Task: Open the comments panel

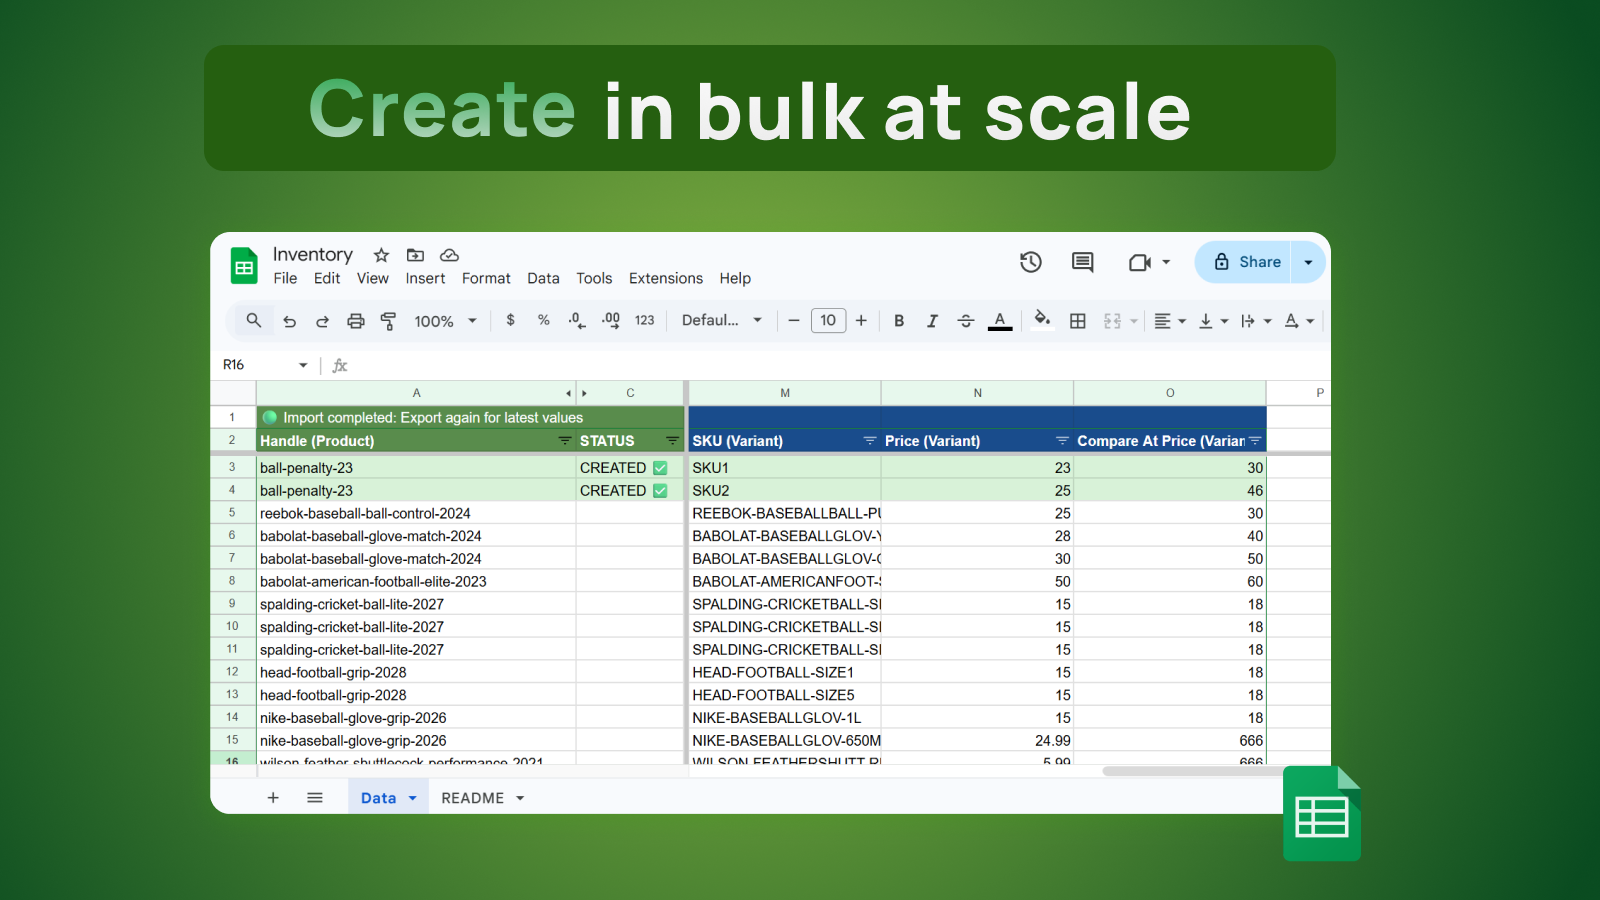Action: (1081, 262)
